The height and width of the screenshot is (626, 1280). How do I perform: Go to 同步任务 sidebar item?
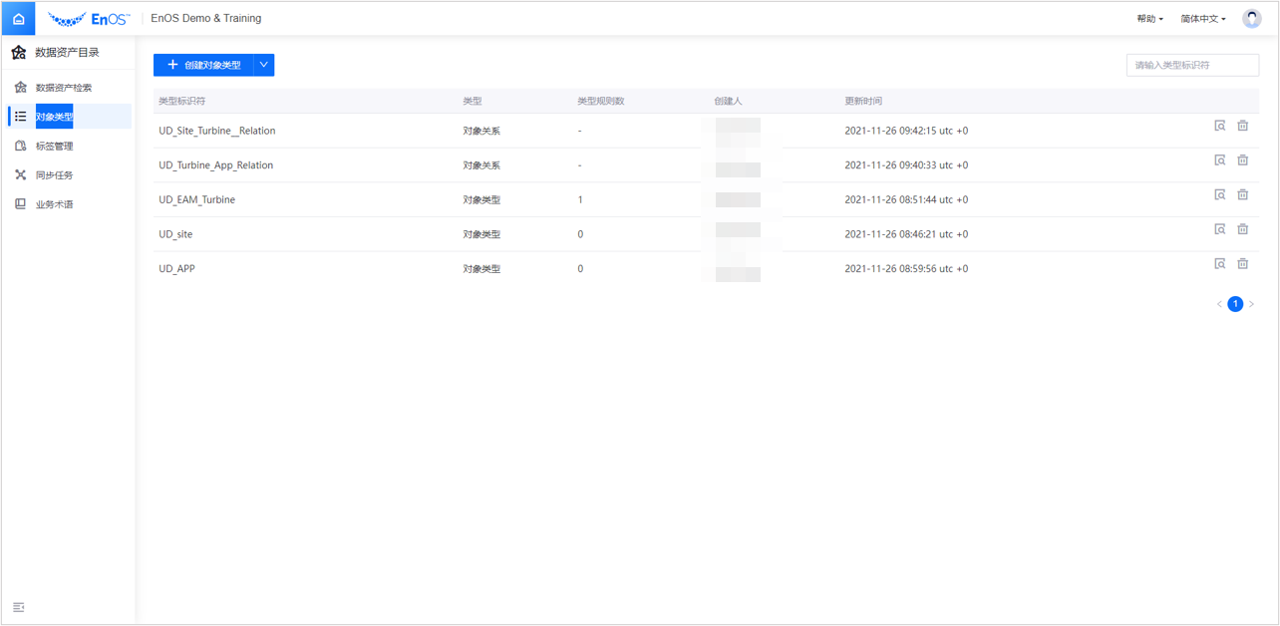pyautogui.click(x=54, y=175)
